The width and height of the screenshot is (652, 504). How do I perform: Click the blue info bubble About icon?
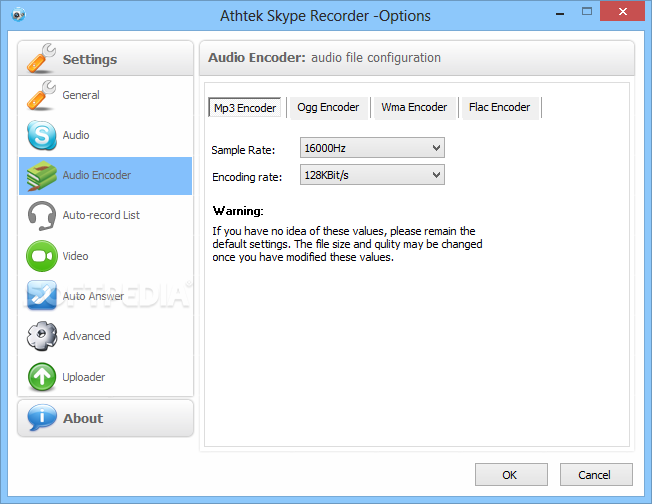tap(42, 417)
